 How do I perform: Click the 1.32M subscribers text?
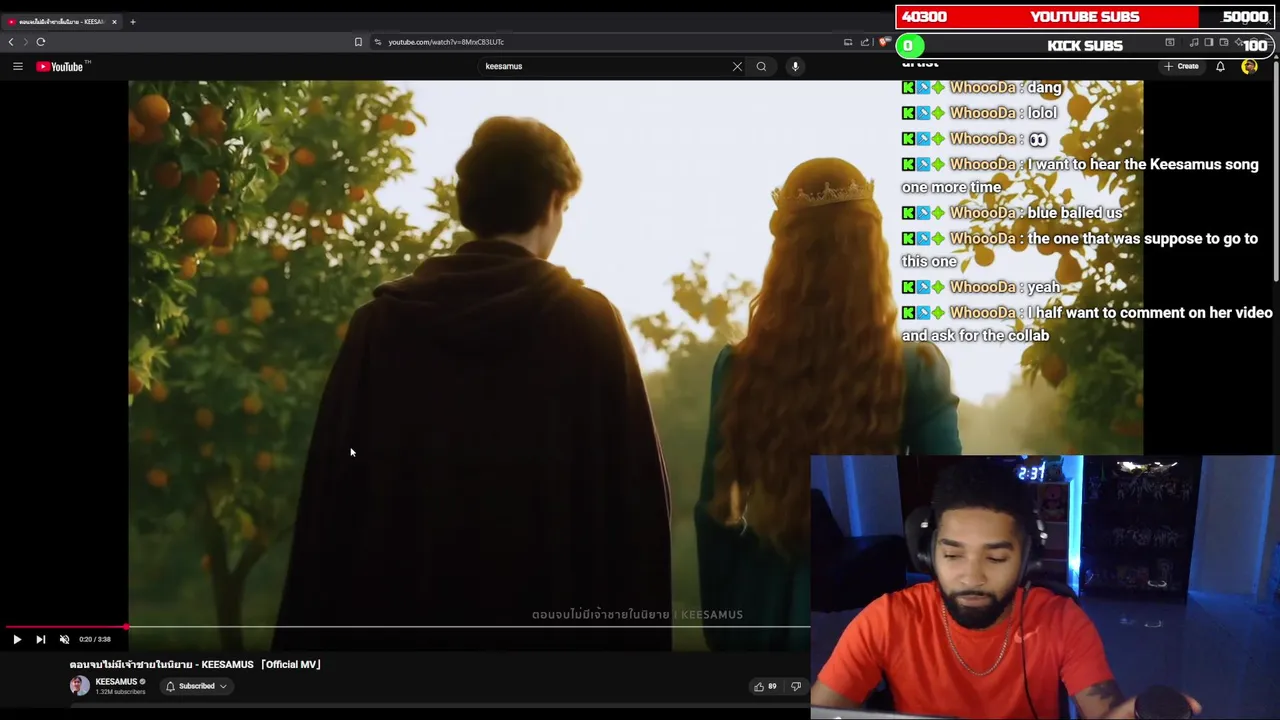pyautogui.click(x=120, y=692)
